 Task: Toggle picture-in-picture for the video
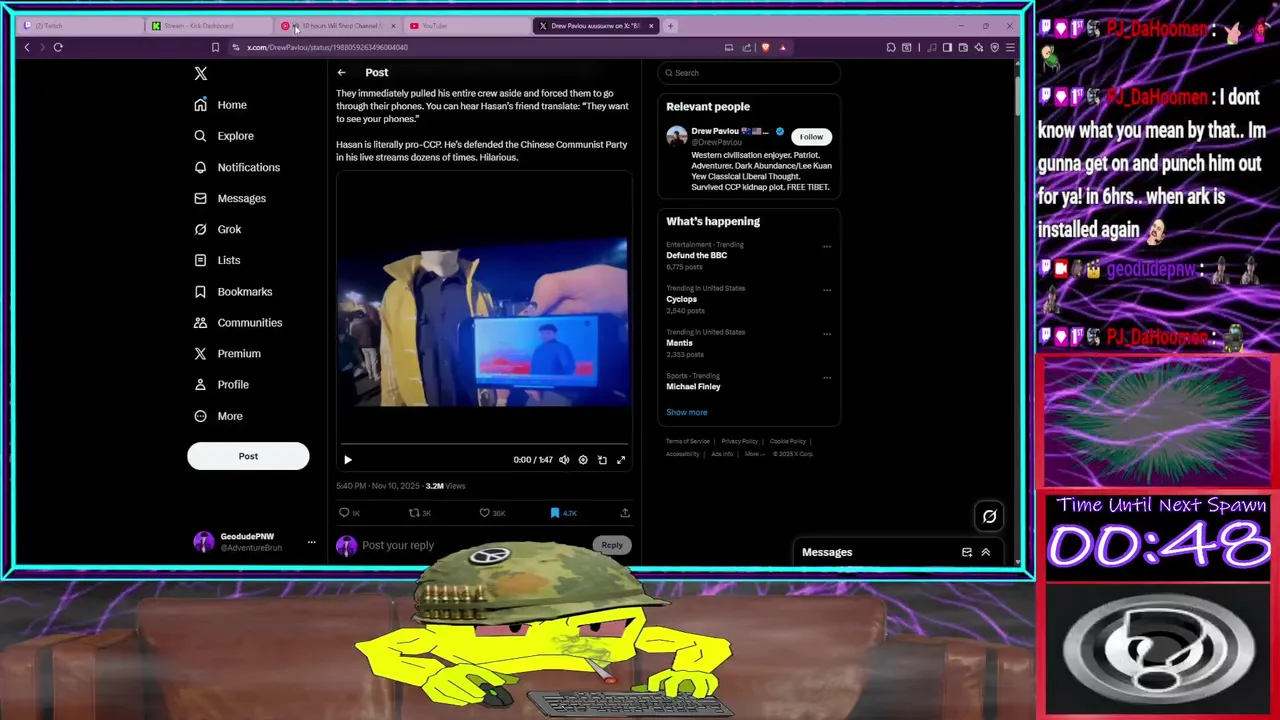click(602, 460)
